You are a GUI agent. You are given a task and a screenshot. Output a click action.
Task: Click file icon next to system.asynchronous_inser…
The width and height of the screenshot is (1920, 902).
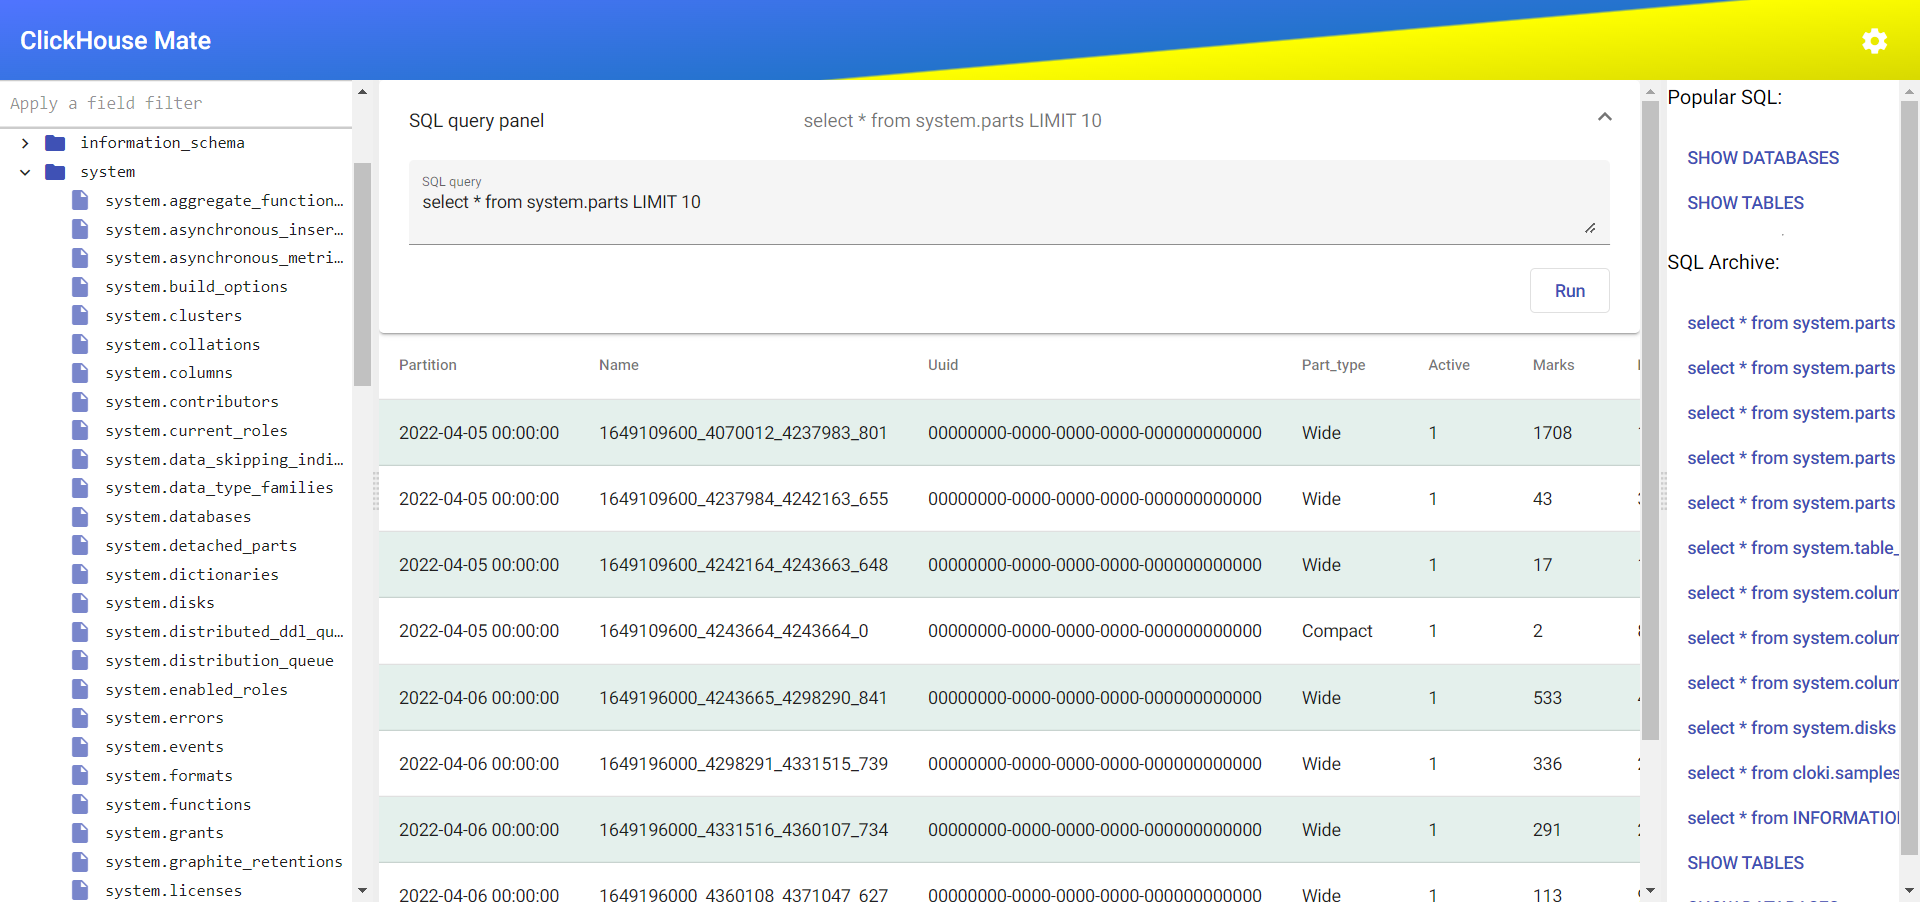80,229
